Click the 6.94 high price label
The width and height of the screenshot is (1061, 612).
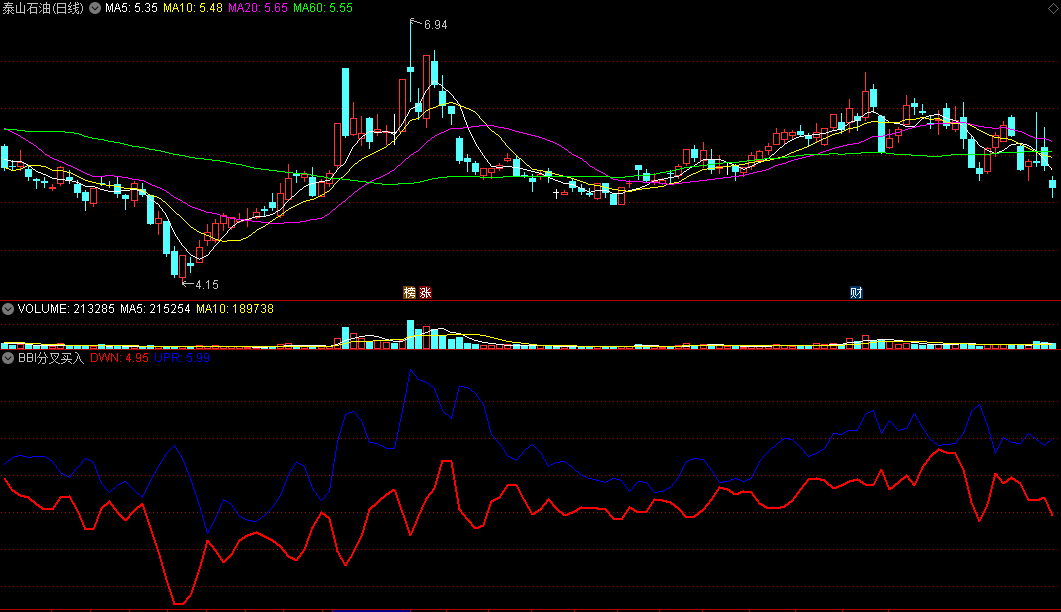[x=436, y=25]
